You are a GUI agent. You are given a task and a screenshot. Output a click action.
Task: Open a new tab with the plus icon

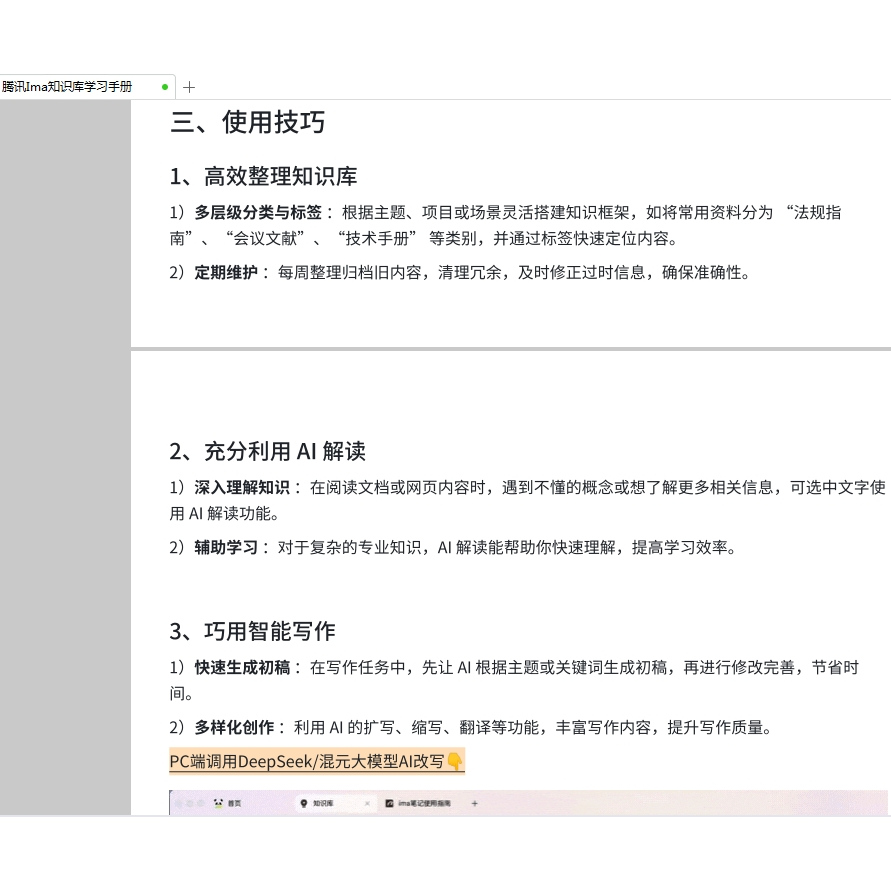189,88
